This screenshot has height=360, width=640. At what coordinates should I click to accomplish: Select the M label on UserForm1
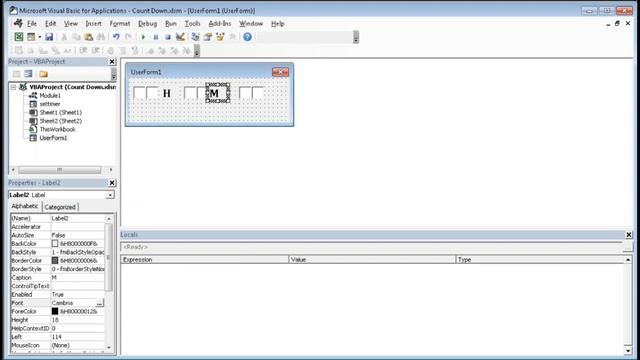click(x=218, y=93)
